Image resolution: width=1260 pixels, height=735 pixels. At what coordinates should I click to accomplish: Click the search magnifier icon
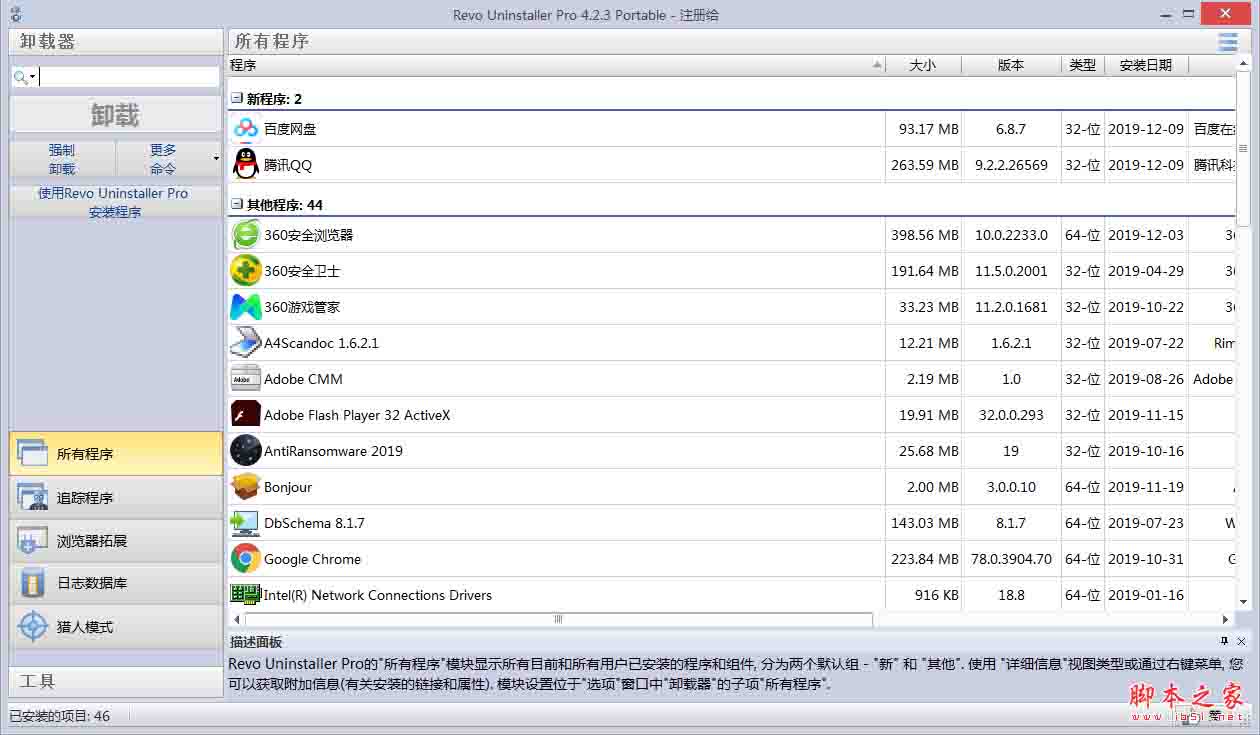point(20,75)
